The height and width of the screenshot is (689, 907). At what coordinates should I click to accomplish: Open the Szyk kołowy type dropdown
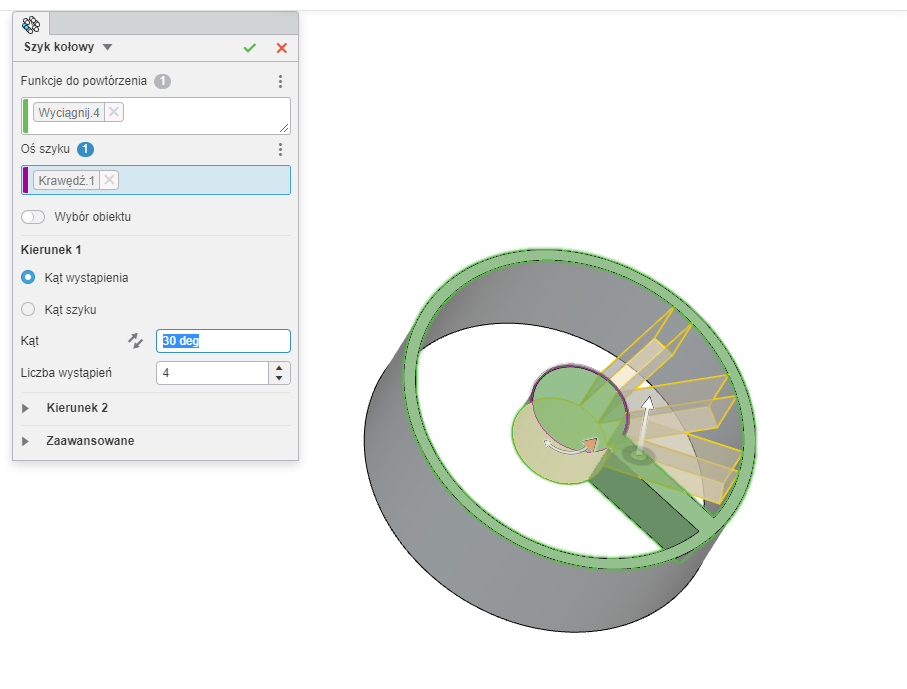coord(108,48)
